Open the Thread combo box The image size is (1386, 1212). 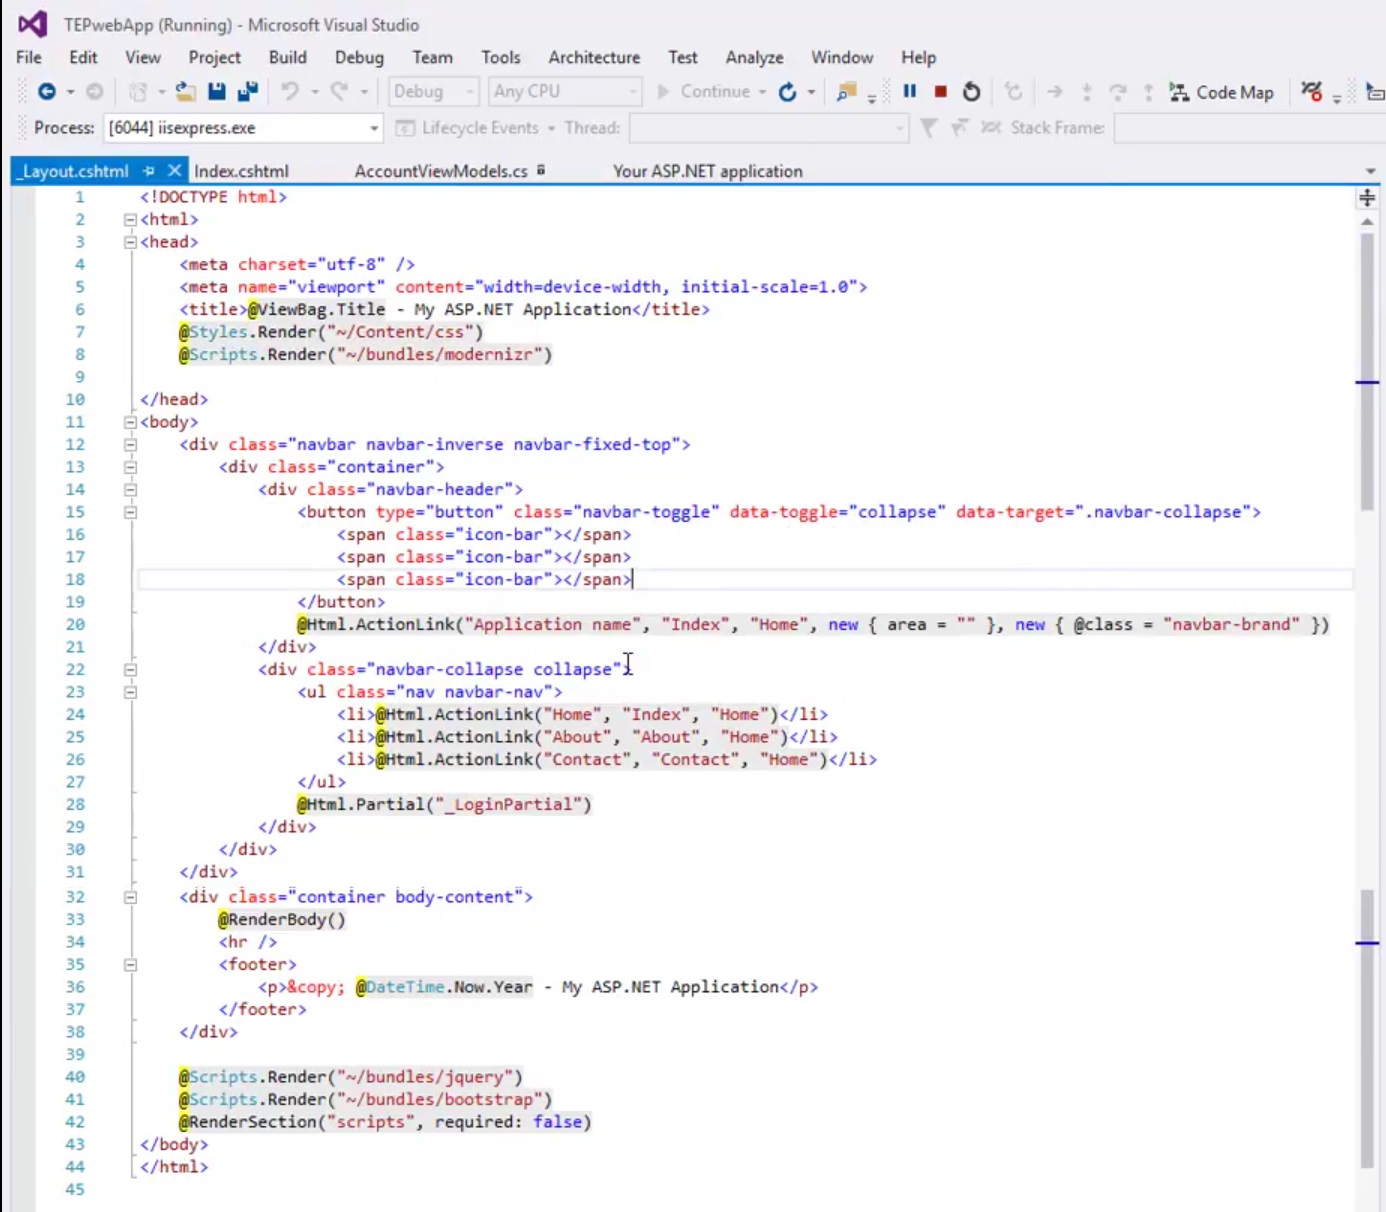pos(769,128)
